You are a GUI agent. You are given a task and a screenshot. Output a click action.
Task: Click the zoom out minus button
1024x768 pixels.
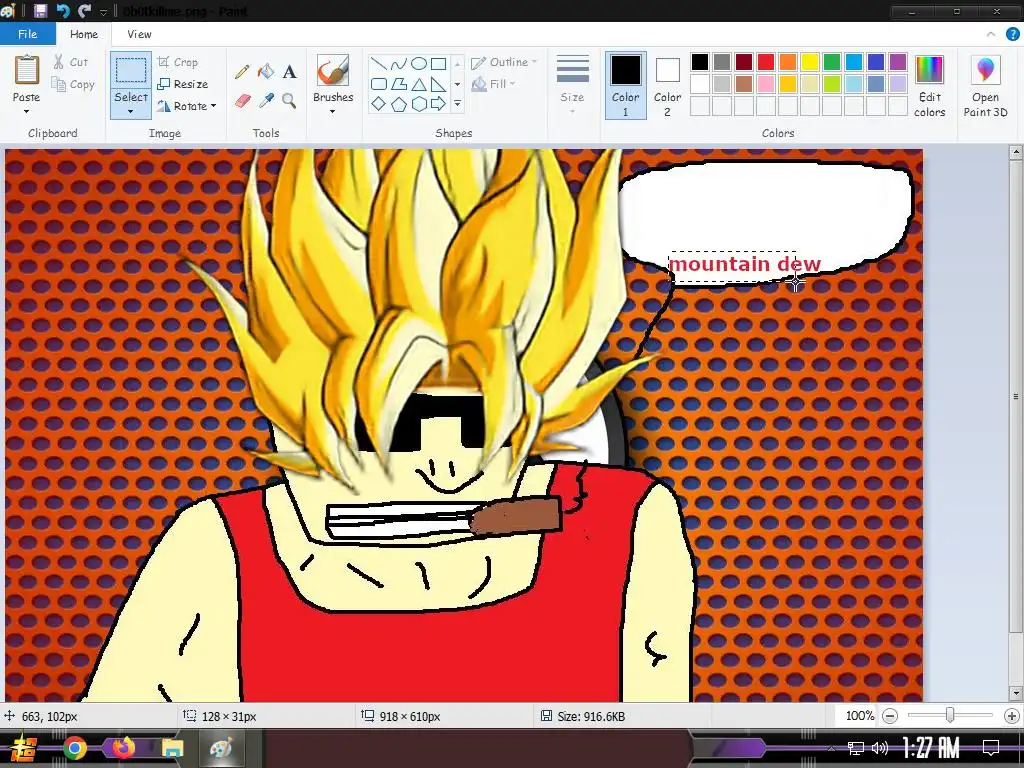[889, 716]
